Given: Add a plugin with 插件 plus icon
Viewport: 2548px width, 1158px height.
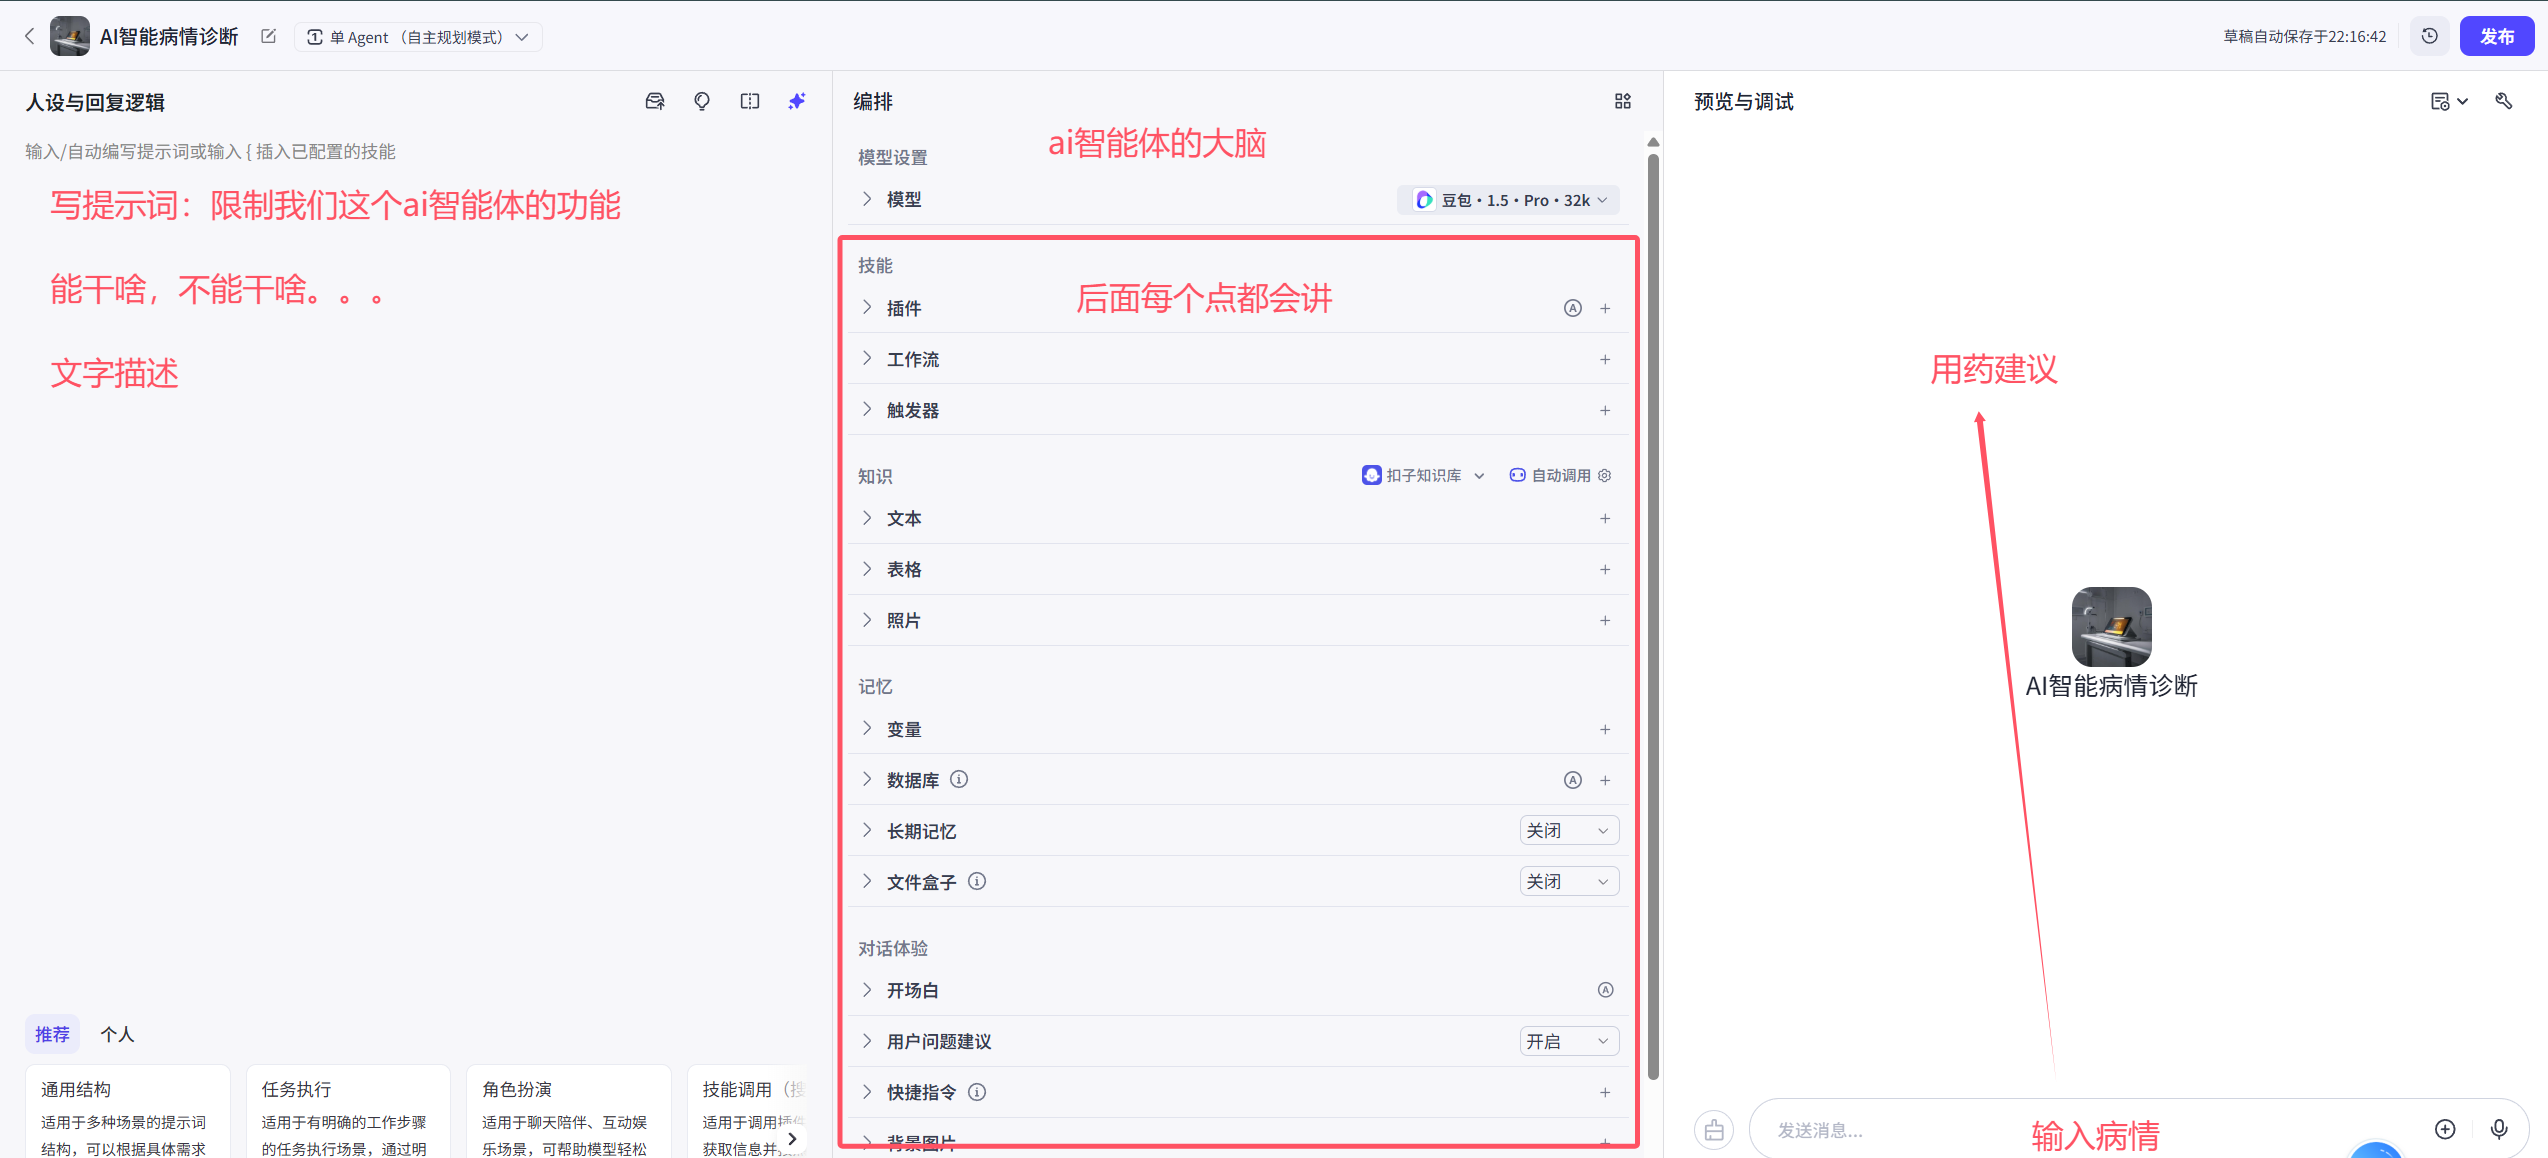Looking at the screenshot, I should [x=1605, y=308].
